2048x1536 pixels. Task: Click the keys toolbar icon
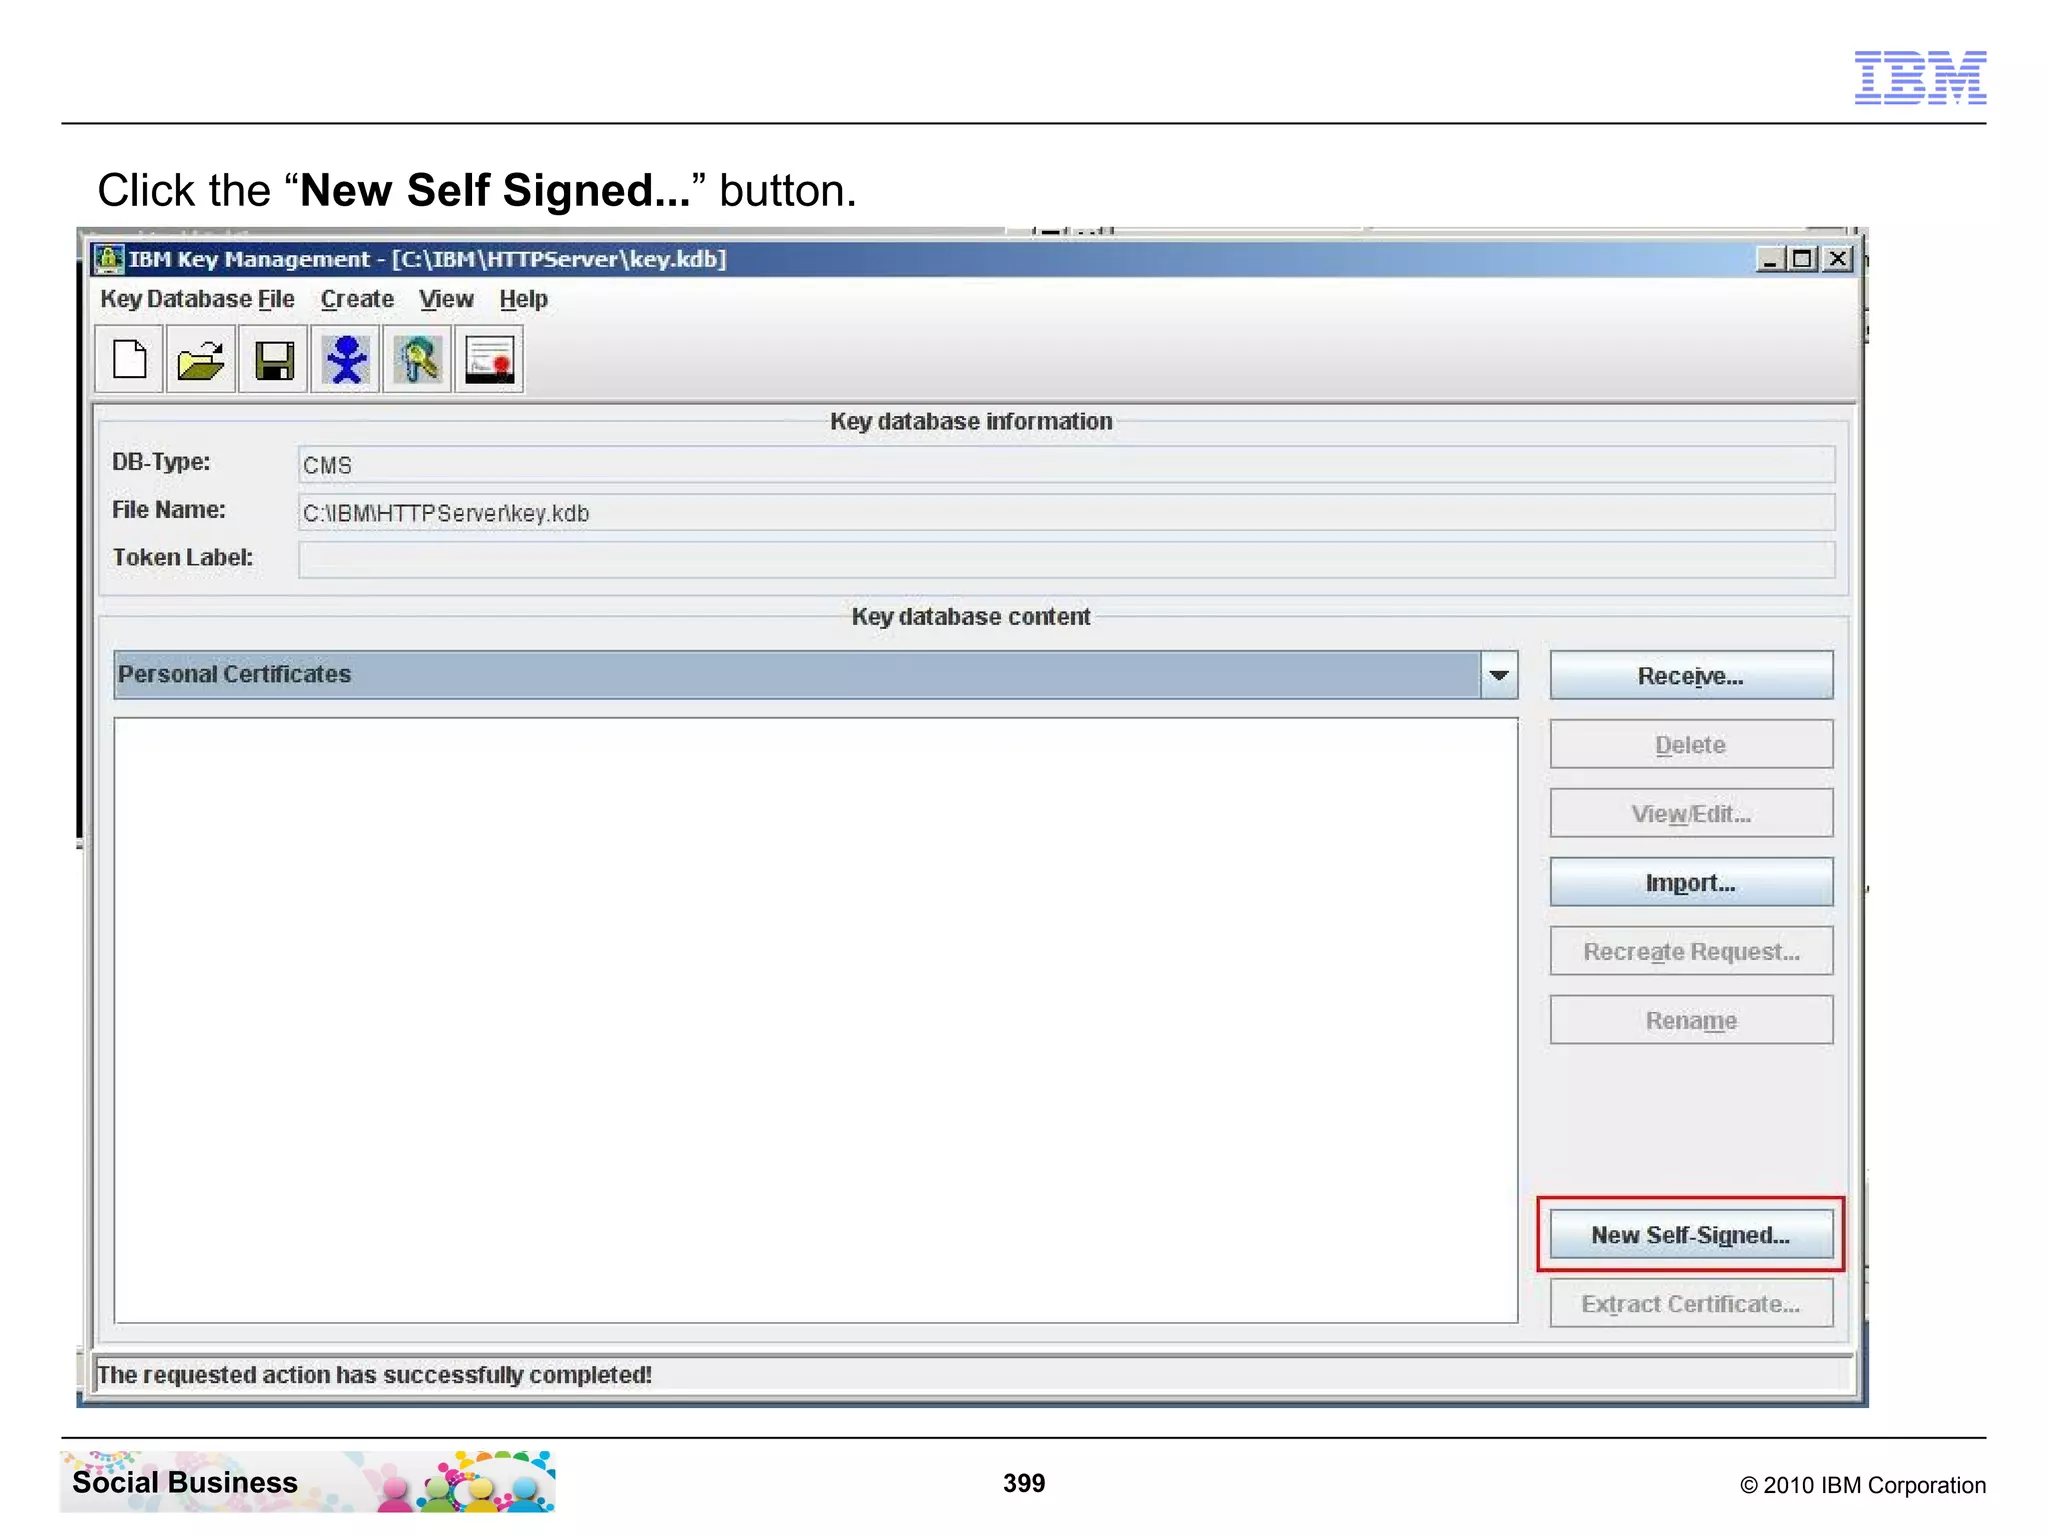(418, 359)
